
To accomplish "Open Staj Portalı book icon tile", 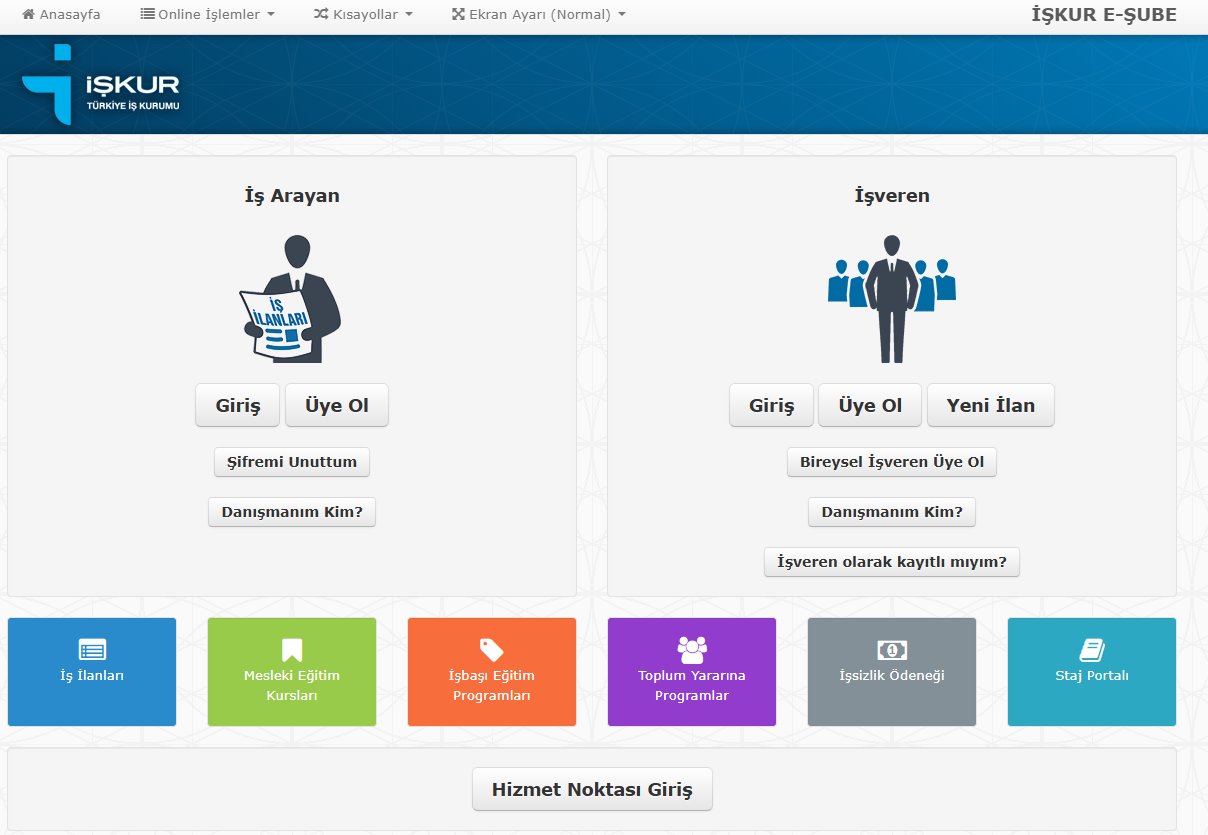I will click(x=1092, y=672).
